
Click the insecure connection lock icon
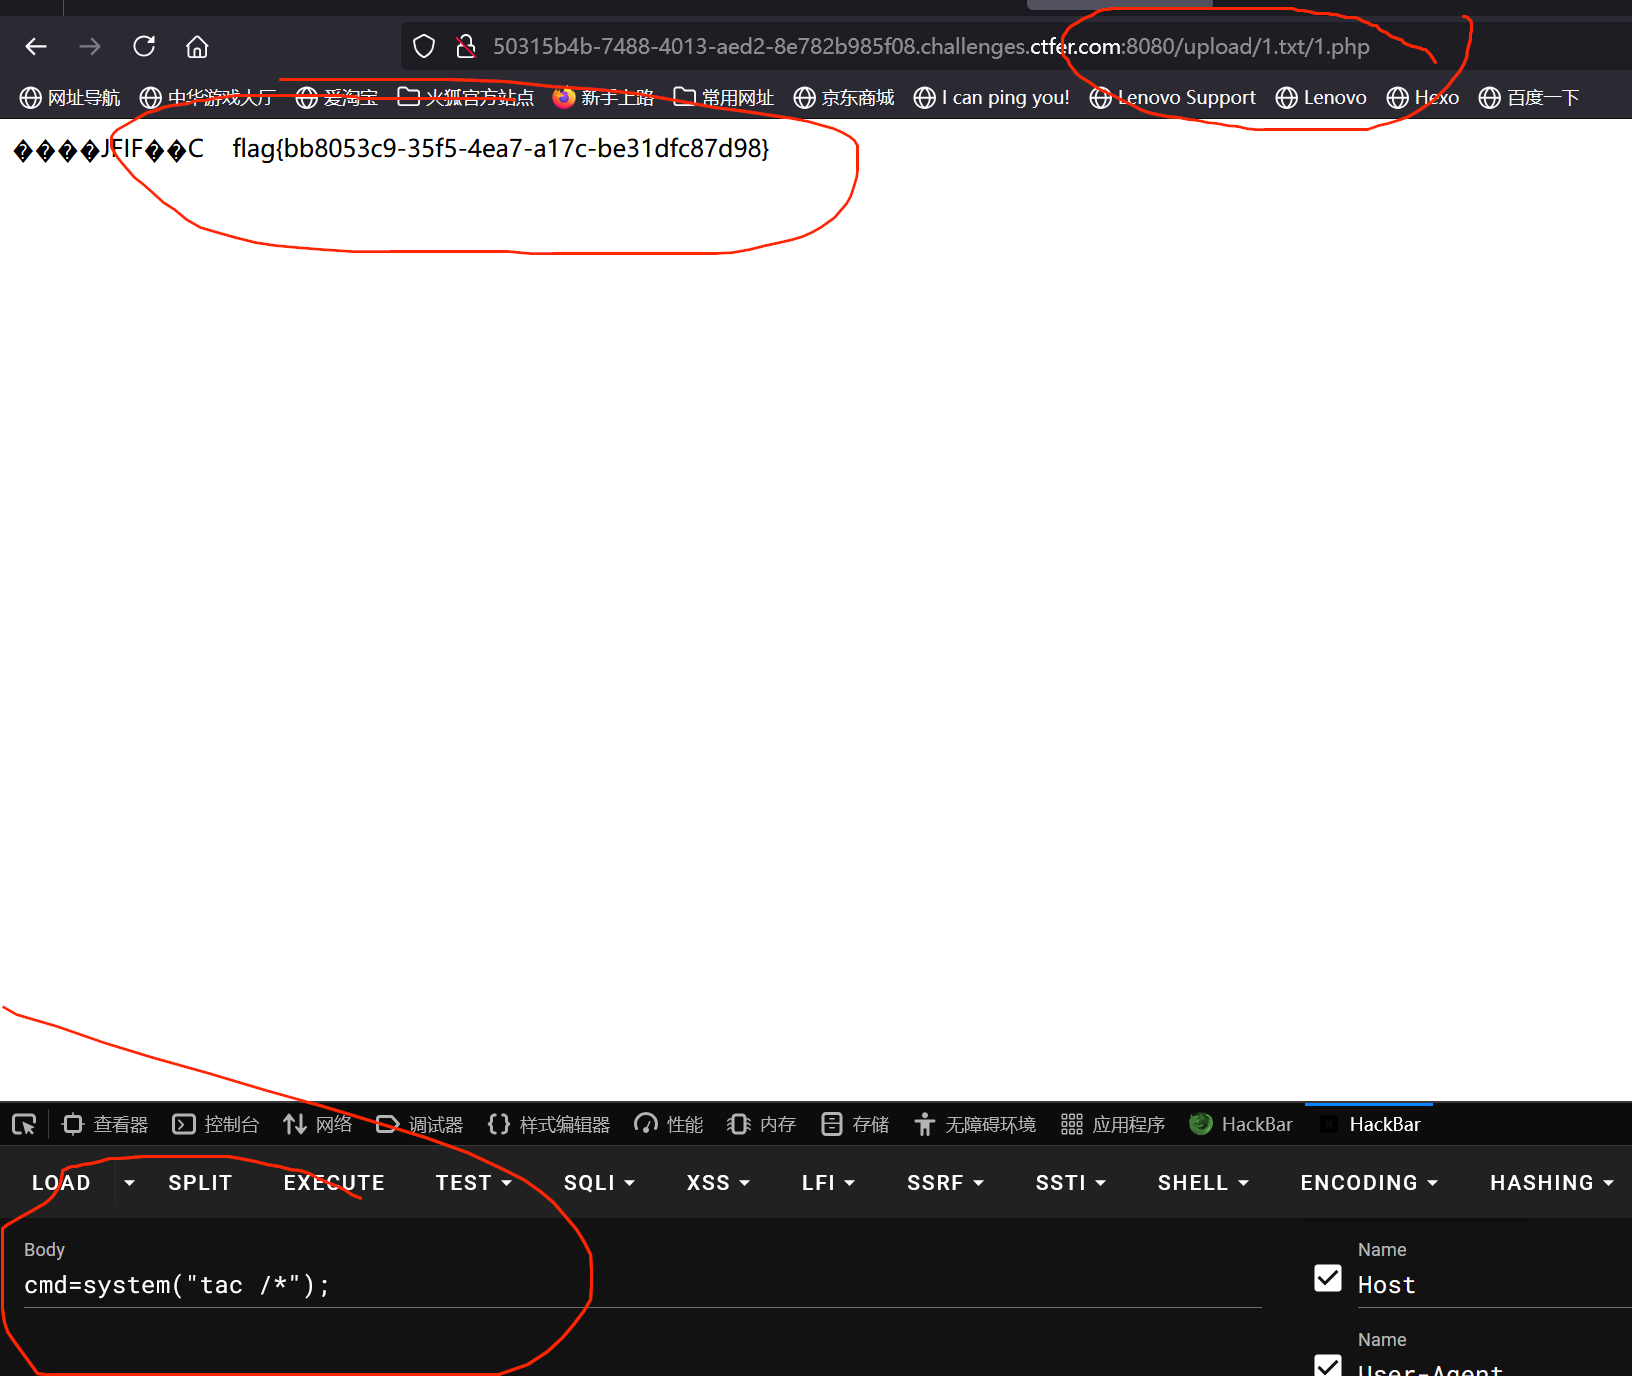(x=465, y=47)
